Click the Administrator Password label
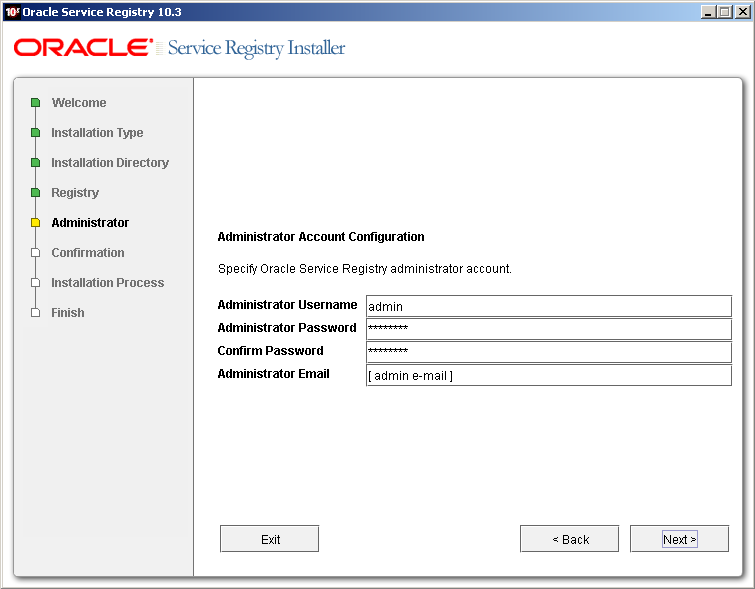This screenshot has height=589, width=755. pos(286,328)
